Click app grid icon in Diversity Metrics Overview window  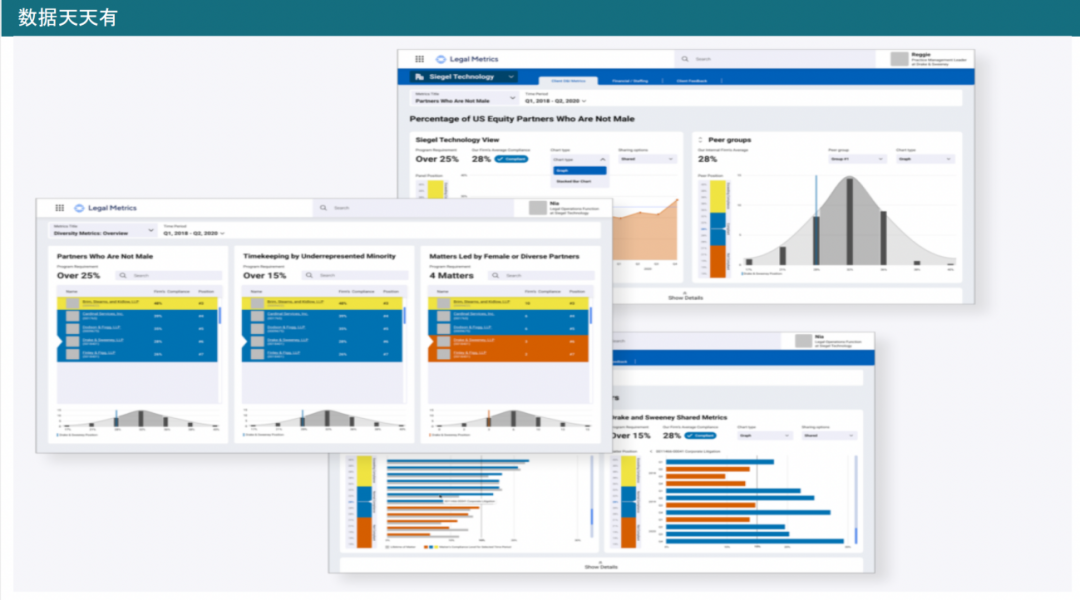coord(59,208)
